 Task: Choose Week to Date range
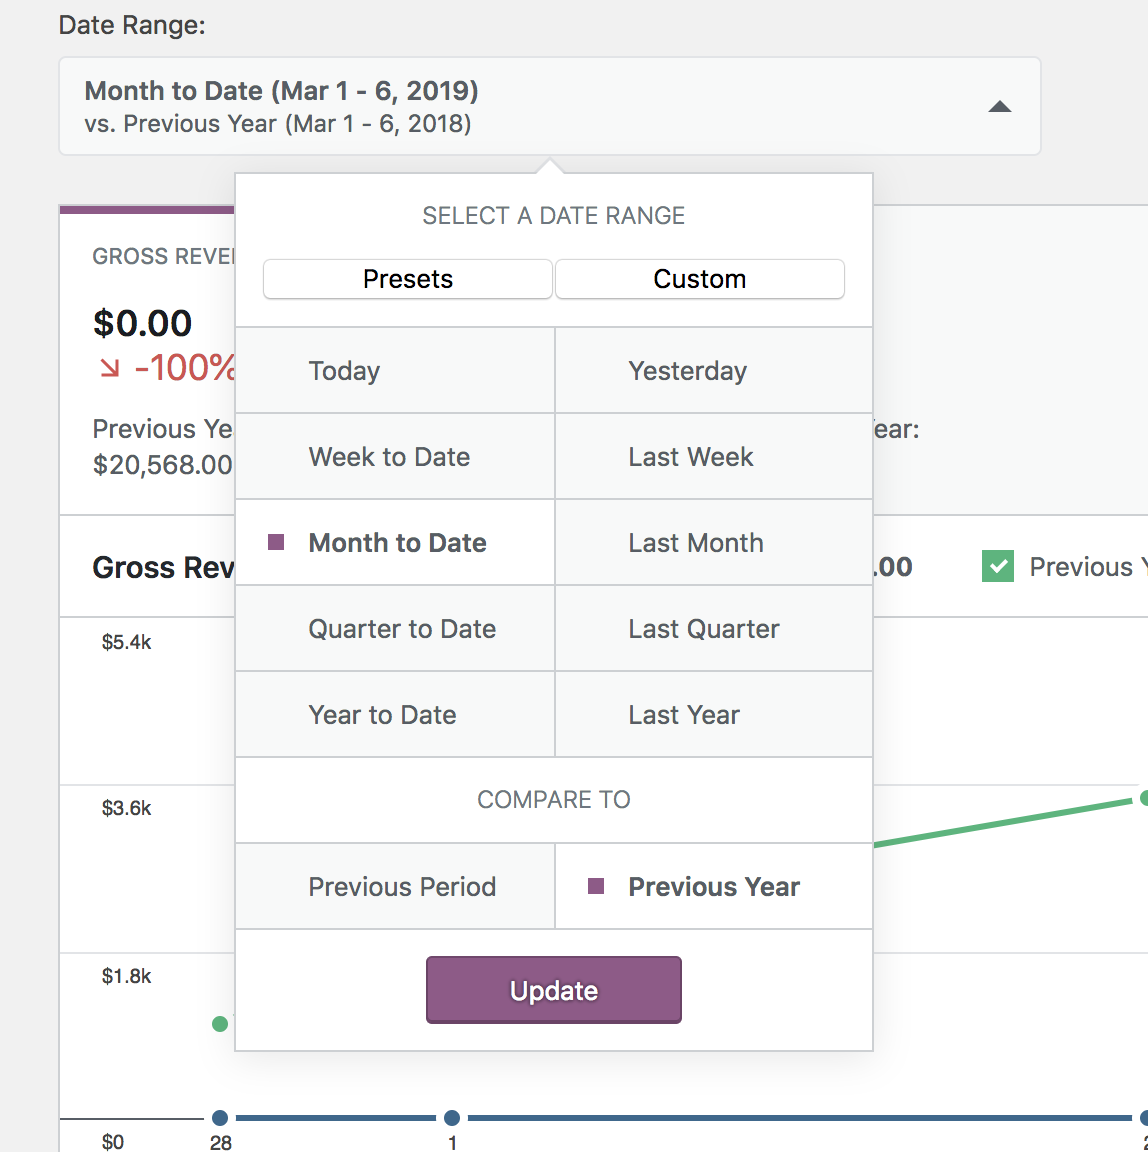pos(394,456)
